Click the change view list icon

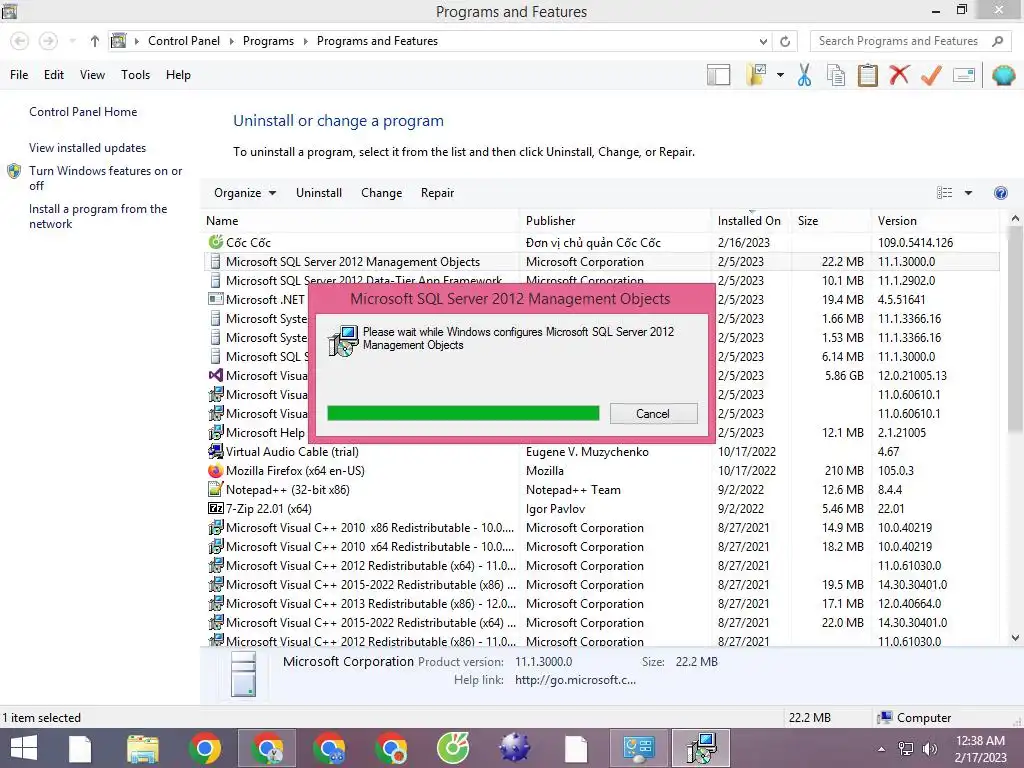944,193
